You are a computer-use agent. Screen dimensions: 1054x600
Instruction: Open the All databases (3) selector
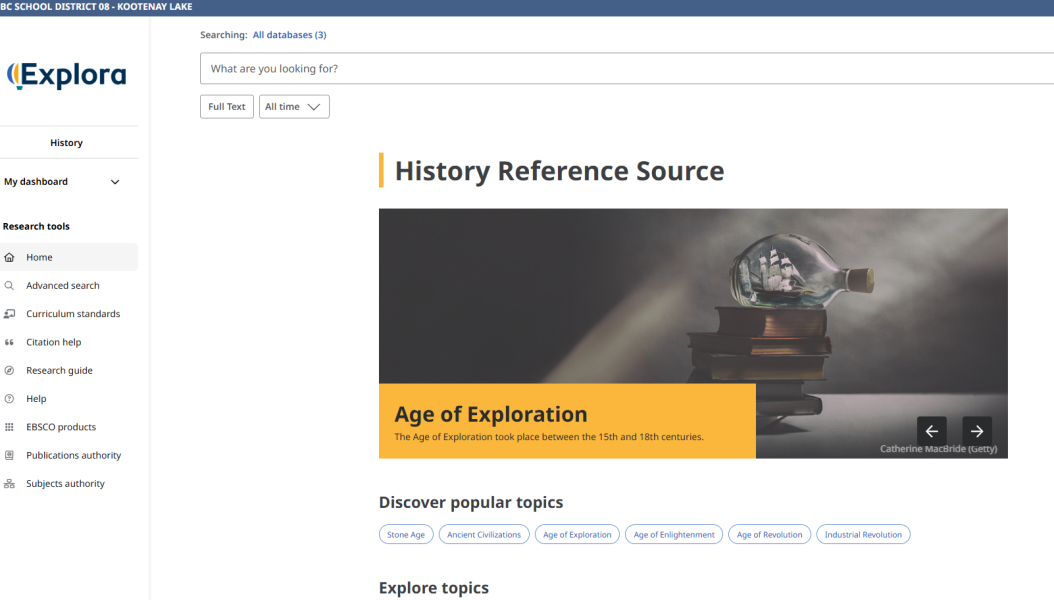(x=288, y=34)
